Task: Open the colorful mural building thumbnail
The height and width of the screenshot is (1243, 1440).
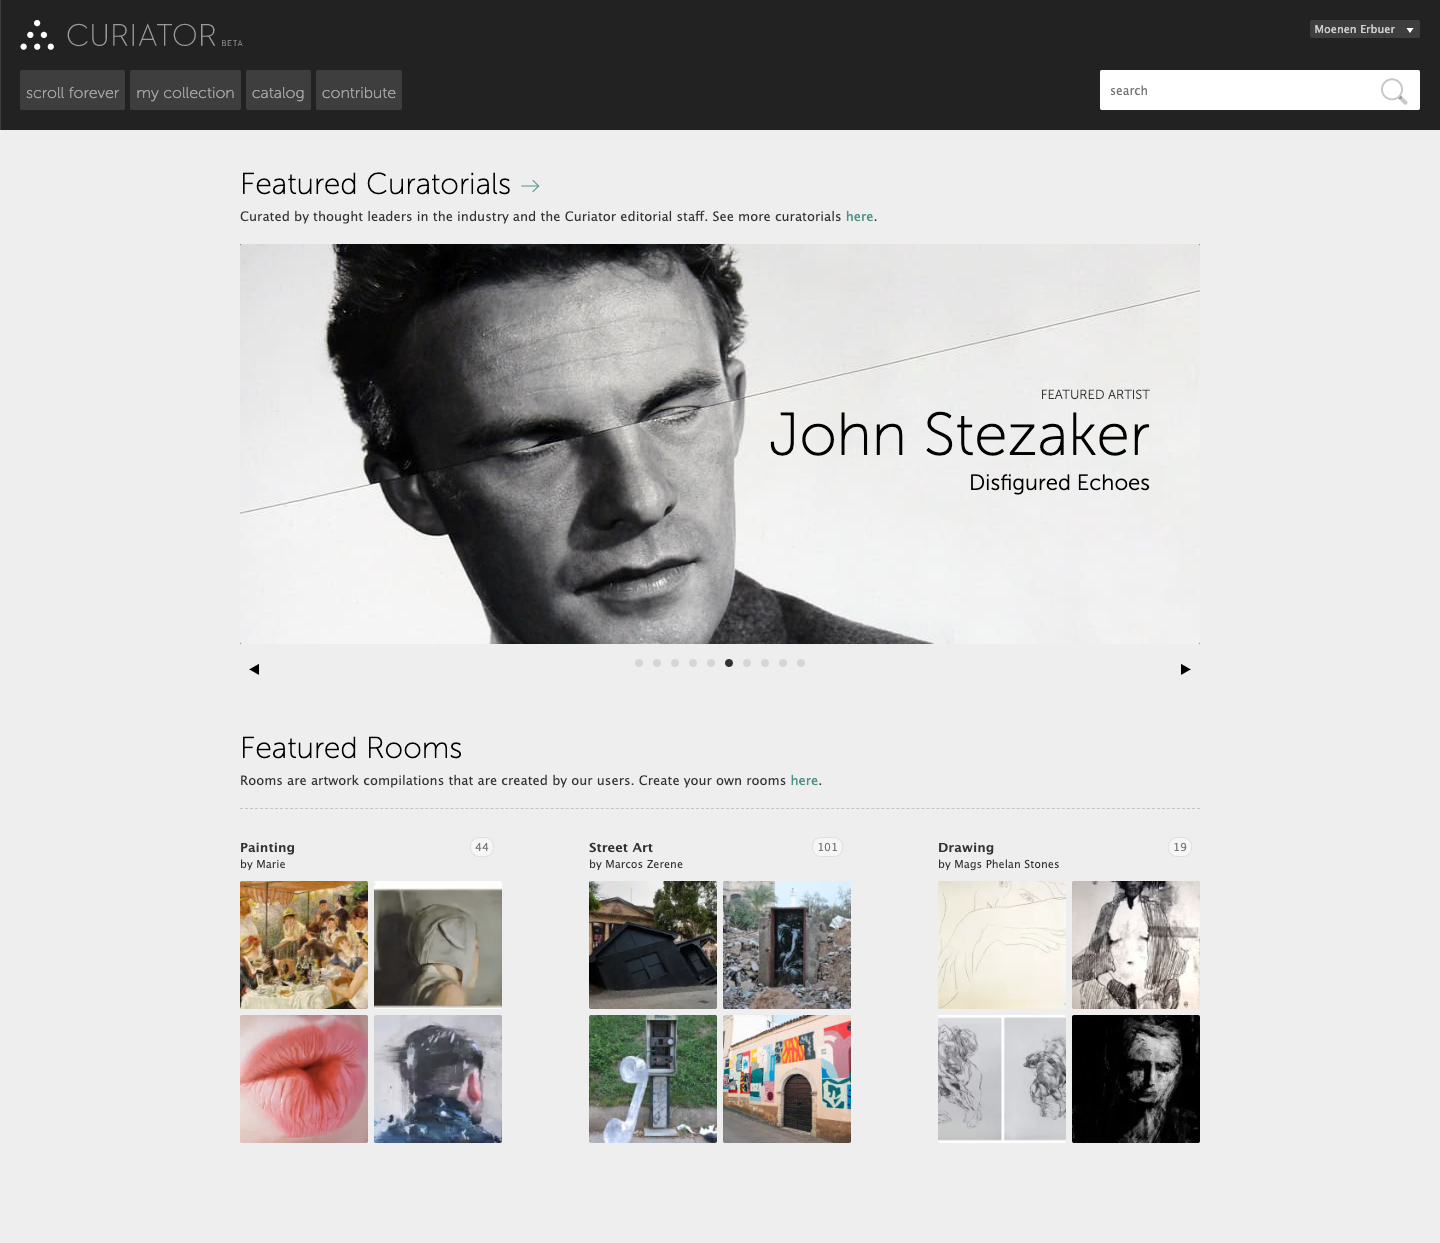Action: 787,1079
